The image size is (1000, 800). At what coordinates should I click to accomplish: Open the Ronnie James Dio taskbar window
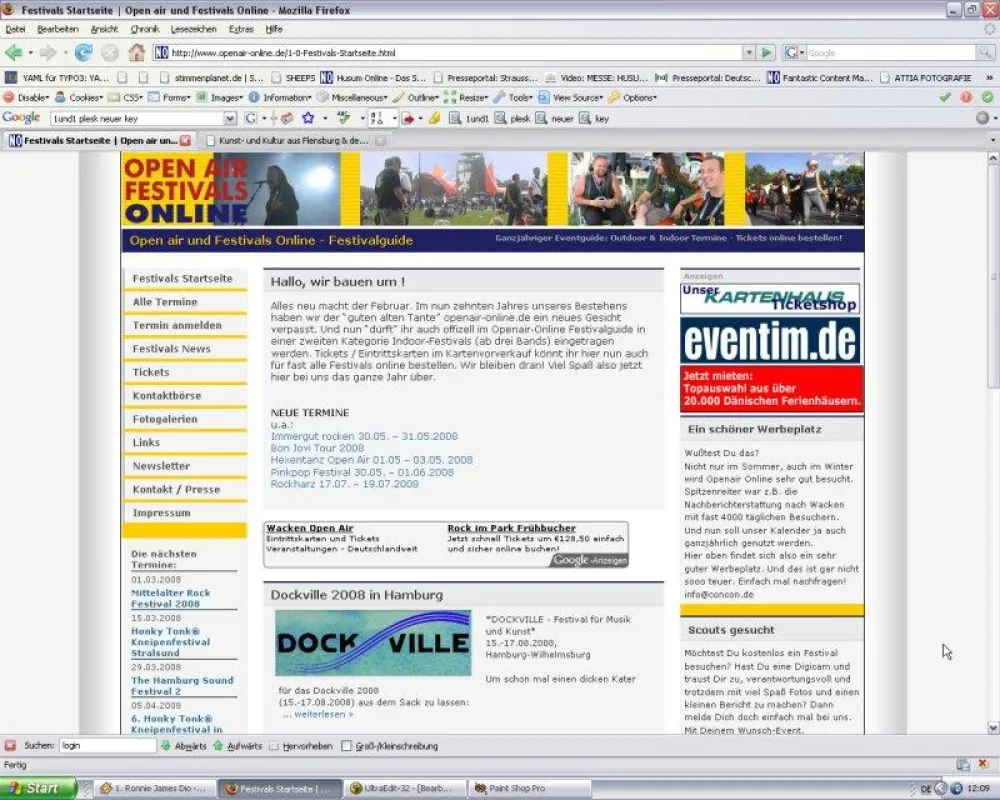pos(154,789)
